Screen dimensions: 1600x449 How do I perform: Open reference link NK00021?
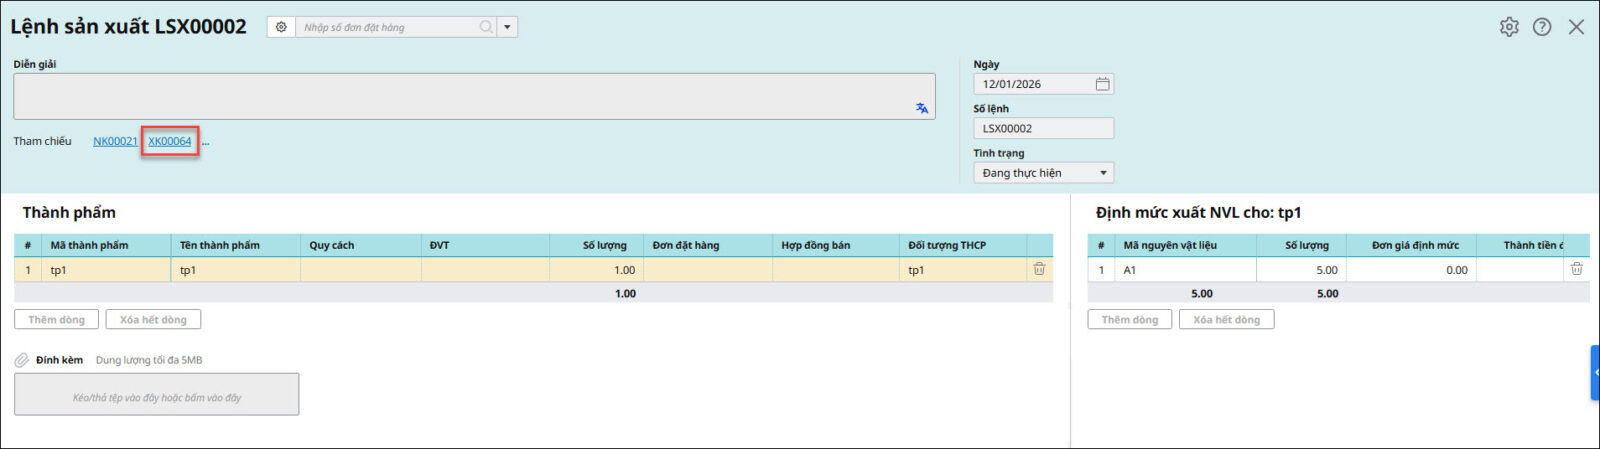[x=115, y=142]
